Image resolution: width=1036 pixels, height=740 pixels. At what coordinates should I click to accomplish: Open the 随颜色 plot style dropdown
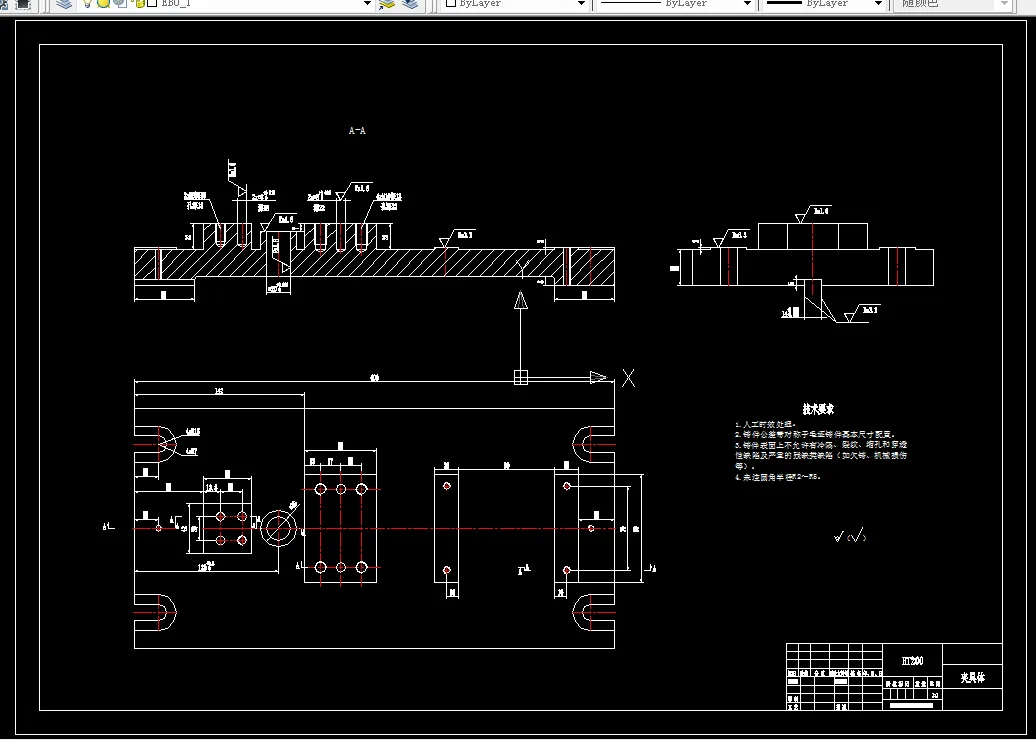[x=1004, y=4]
